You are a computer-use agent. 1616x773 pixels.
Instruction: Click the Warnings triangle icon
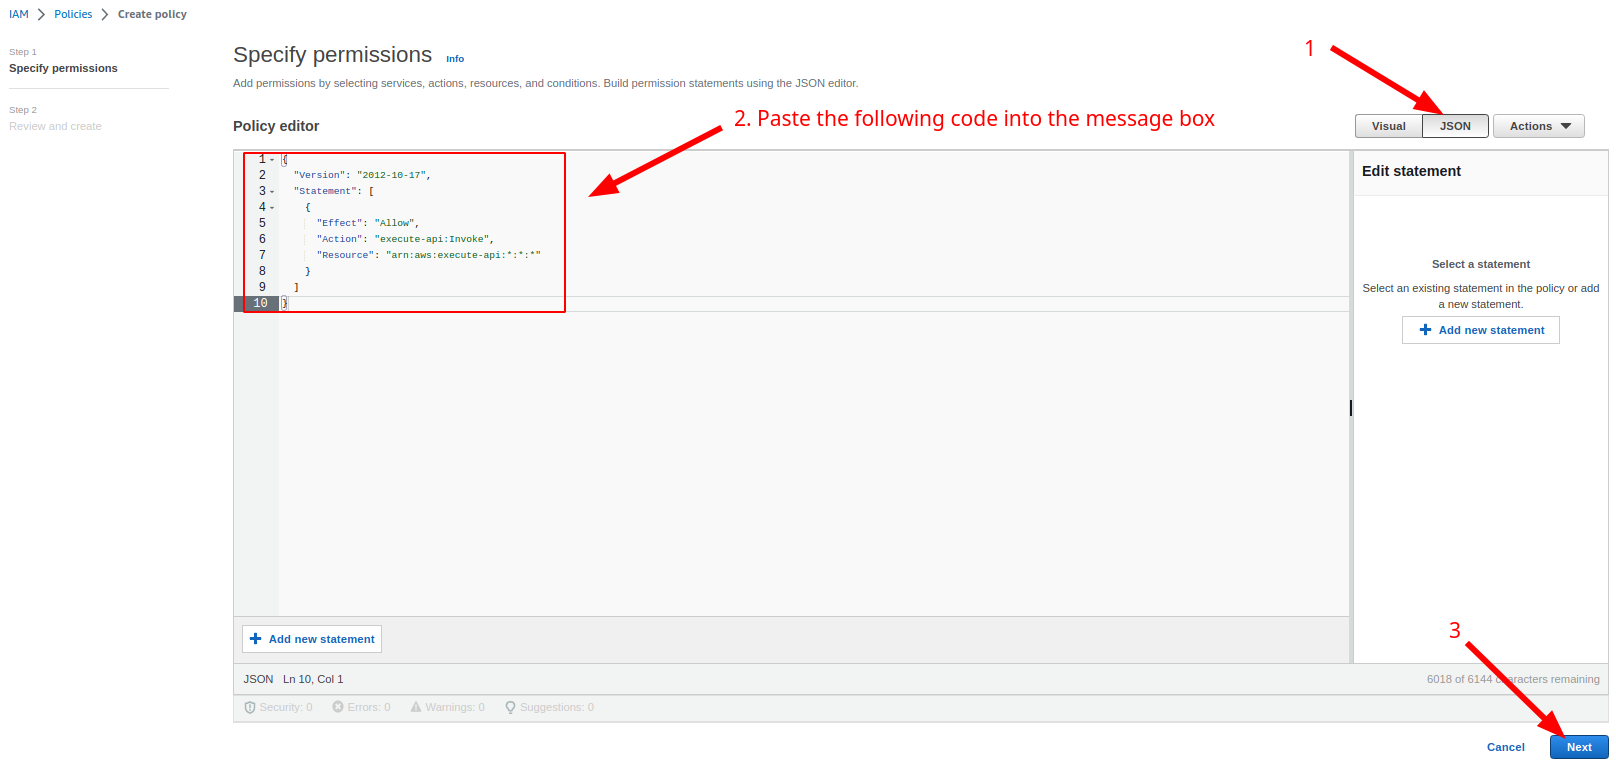click(416, 707)
